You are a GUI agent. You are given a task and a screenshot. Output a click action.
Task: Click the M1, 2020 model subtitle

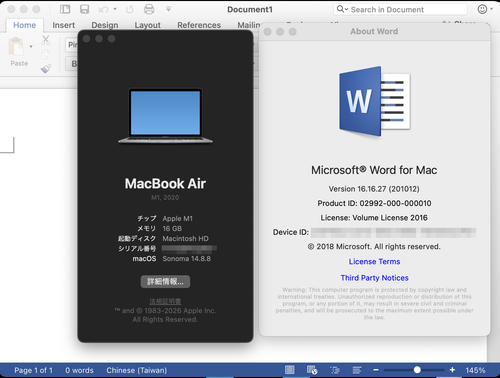165,198
